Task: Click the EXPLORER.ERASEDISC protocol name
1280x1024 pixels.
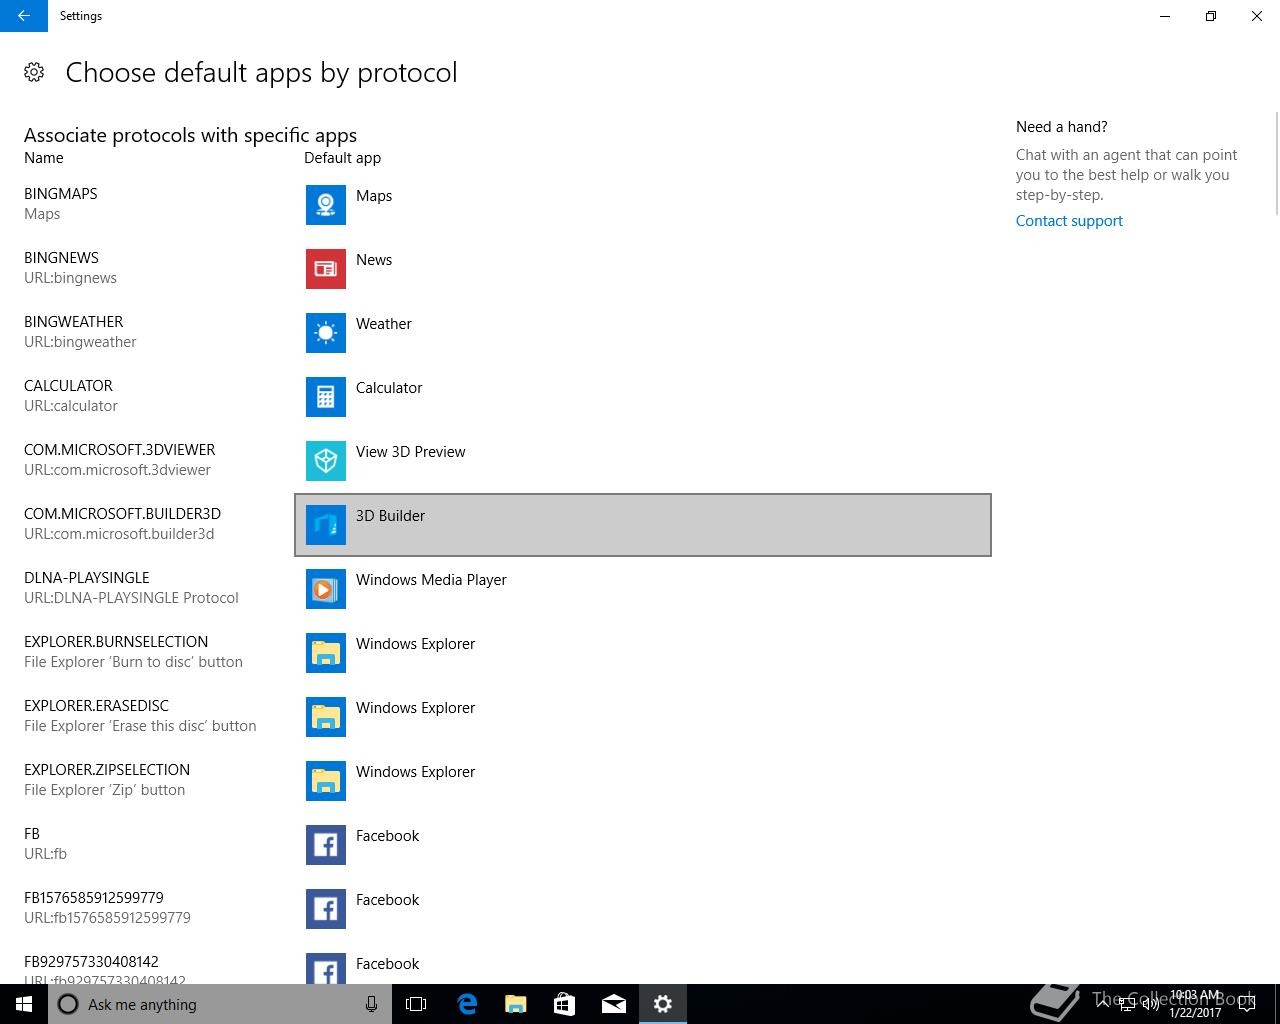Action: point(96,706)
